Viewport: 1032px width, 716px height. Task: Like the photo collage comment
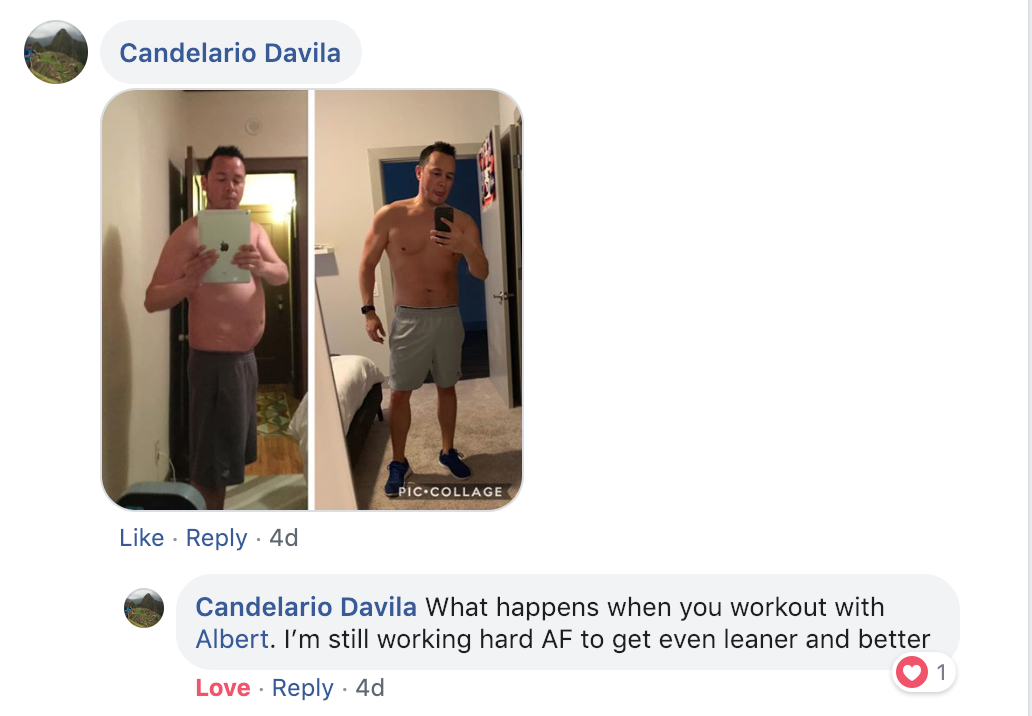pos(142,538)
